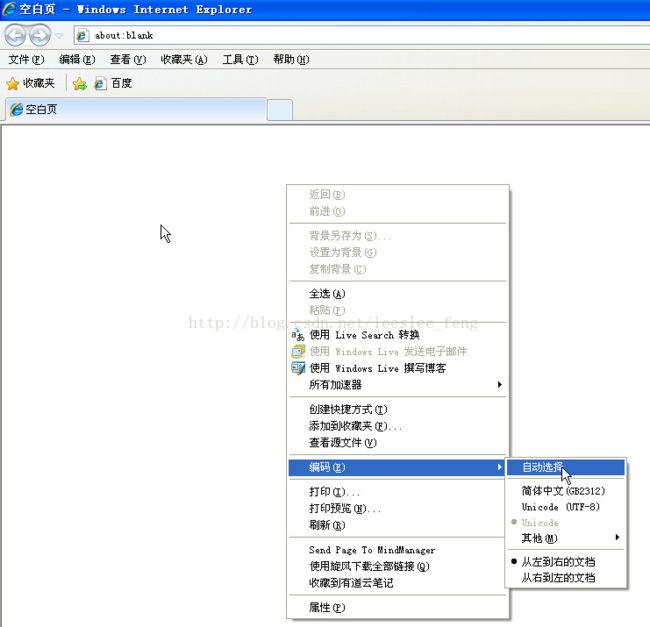This screenshot has width=650, height=627.
Task: Click the browser Forward arrow button
Action: pos(40,35)
